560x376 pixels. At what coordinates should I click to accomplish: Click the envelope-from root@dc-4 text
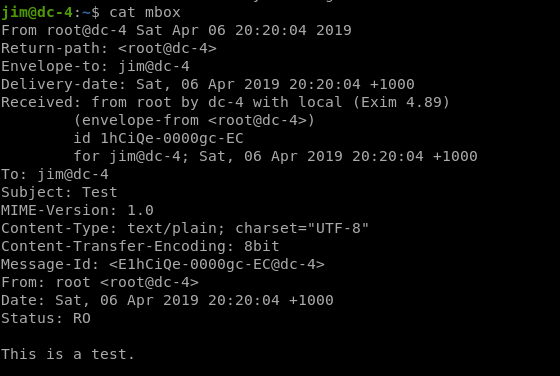pyautogui.click(x=194, y=120)
